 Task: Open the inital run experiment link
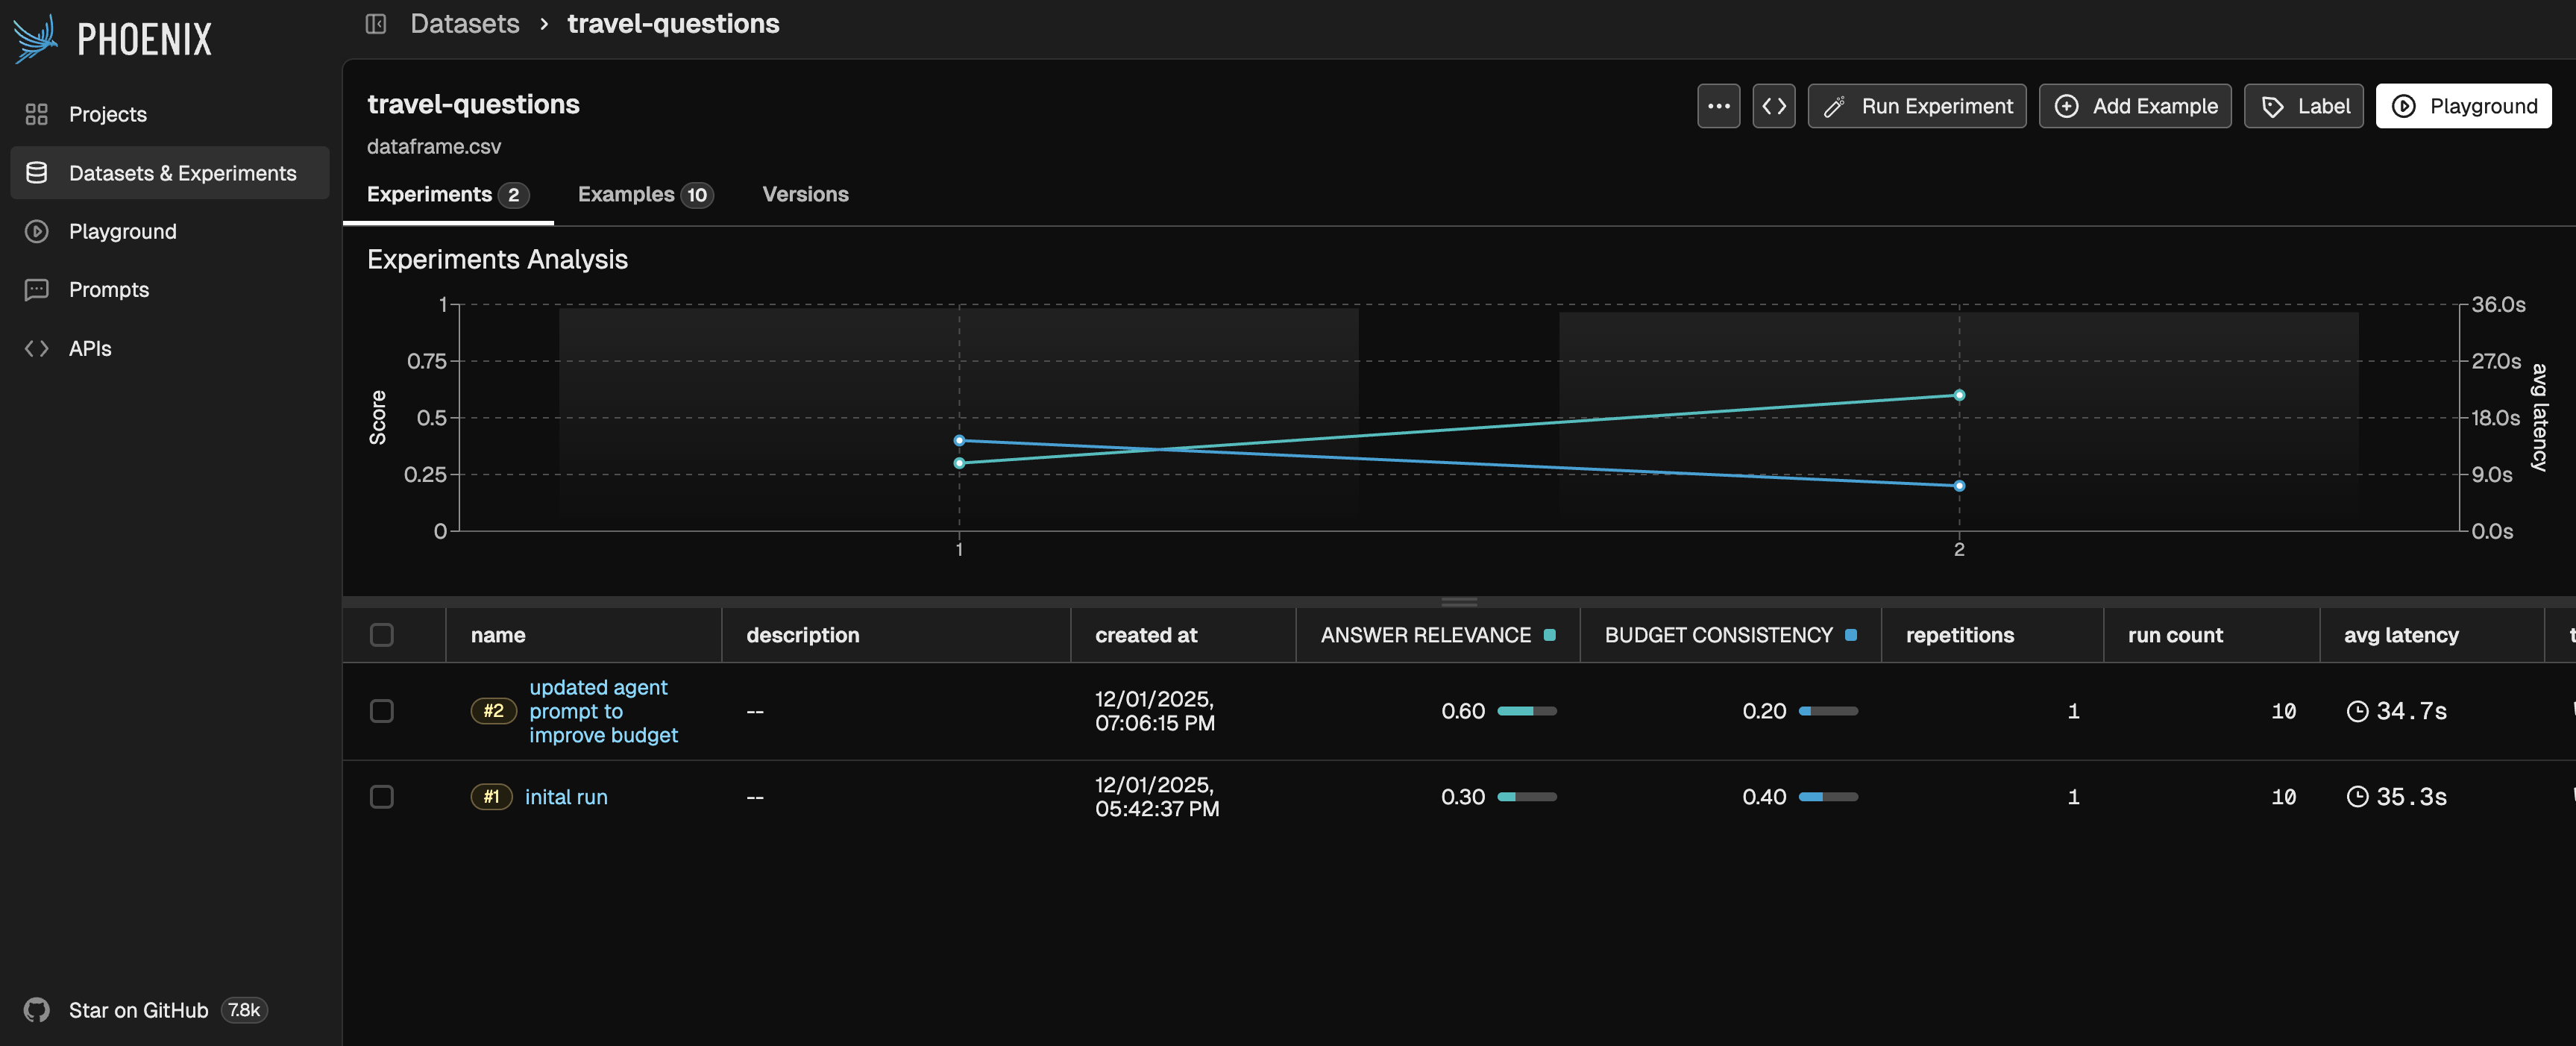(566, 797)
